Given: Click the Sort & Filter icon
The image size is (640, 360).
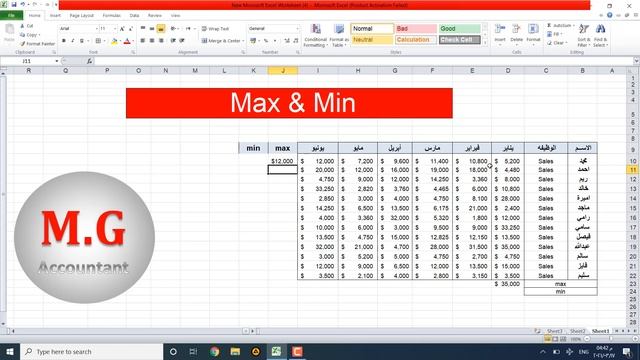Looking at the screenshot, I should point(584,29).
